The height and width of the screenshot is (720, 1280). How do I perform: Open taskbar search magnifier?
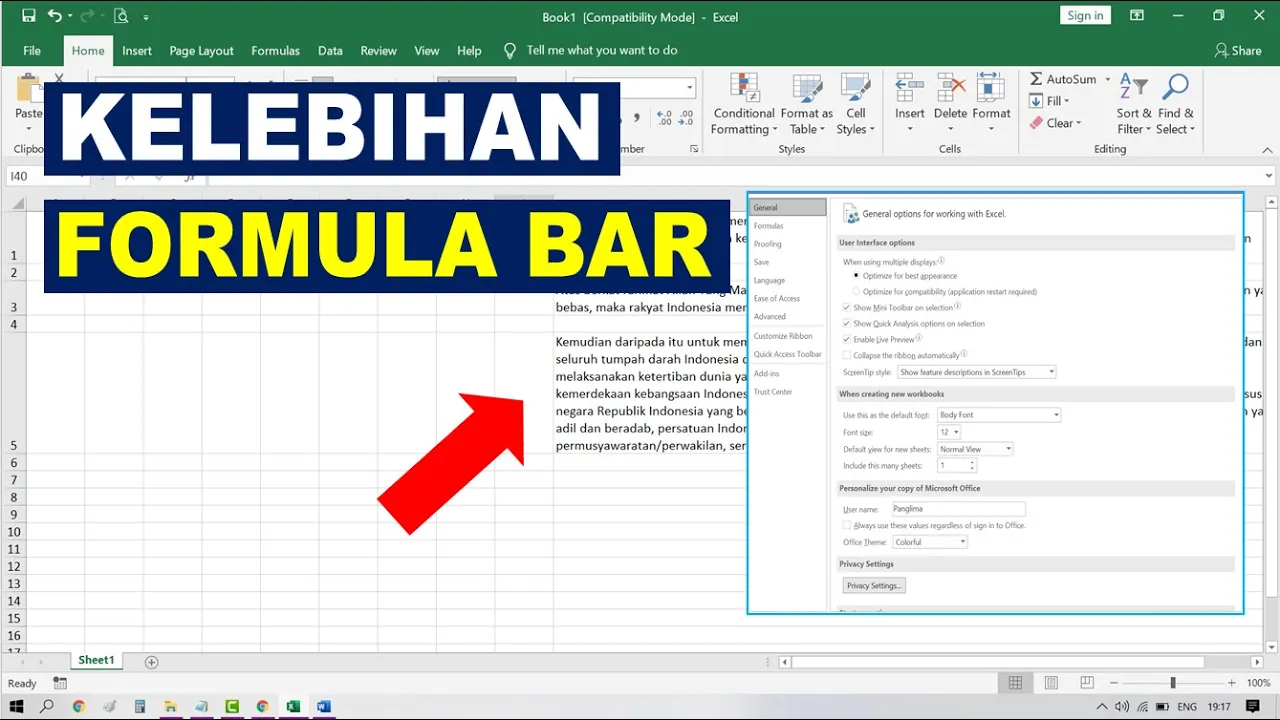pos(47,706)
